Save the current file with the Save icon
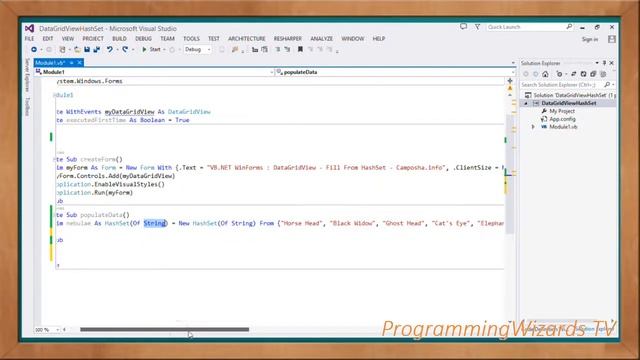640x360 pixels. [87, 49]
